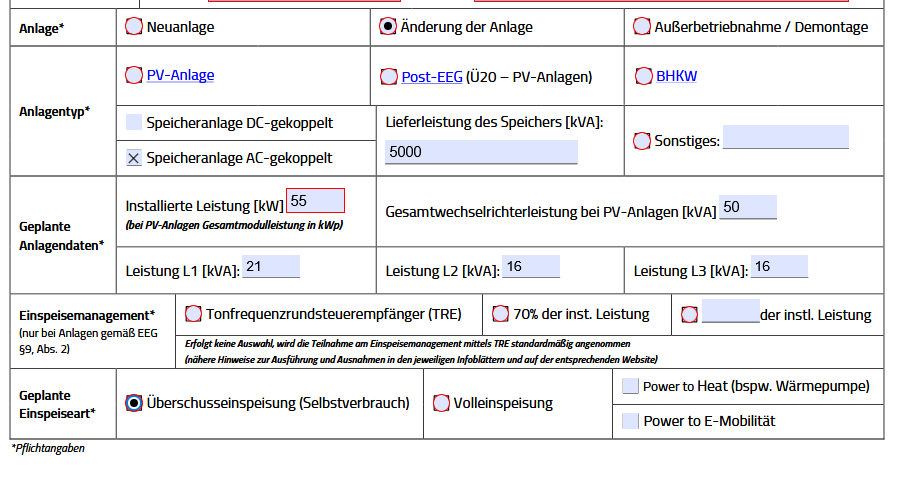The height and width of the screenshot is (479, 922).
Task: Choose Außerbetriebnahme / Demontage radio button
Action: coord(642,27)
